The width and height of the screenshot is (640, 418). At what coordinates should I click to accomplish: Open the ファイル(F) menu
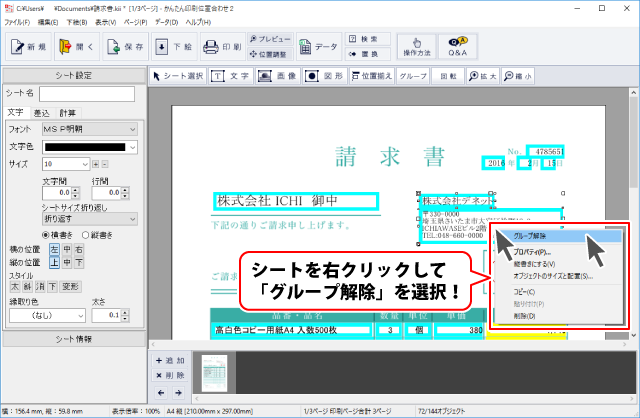click(x=17, y=22)
